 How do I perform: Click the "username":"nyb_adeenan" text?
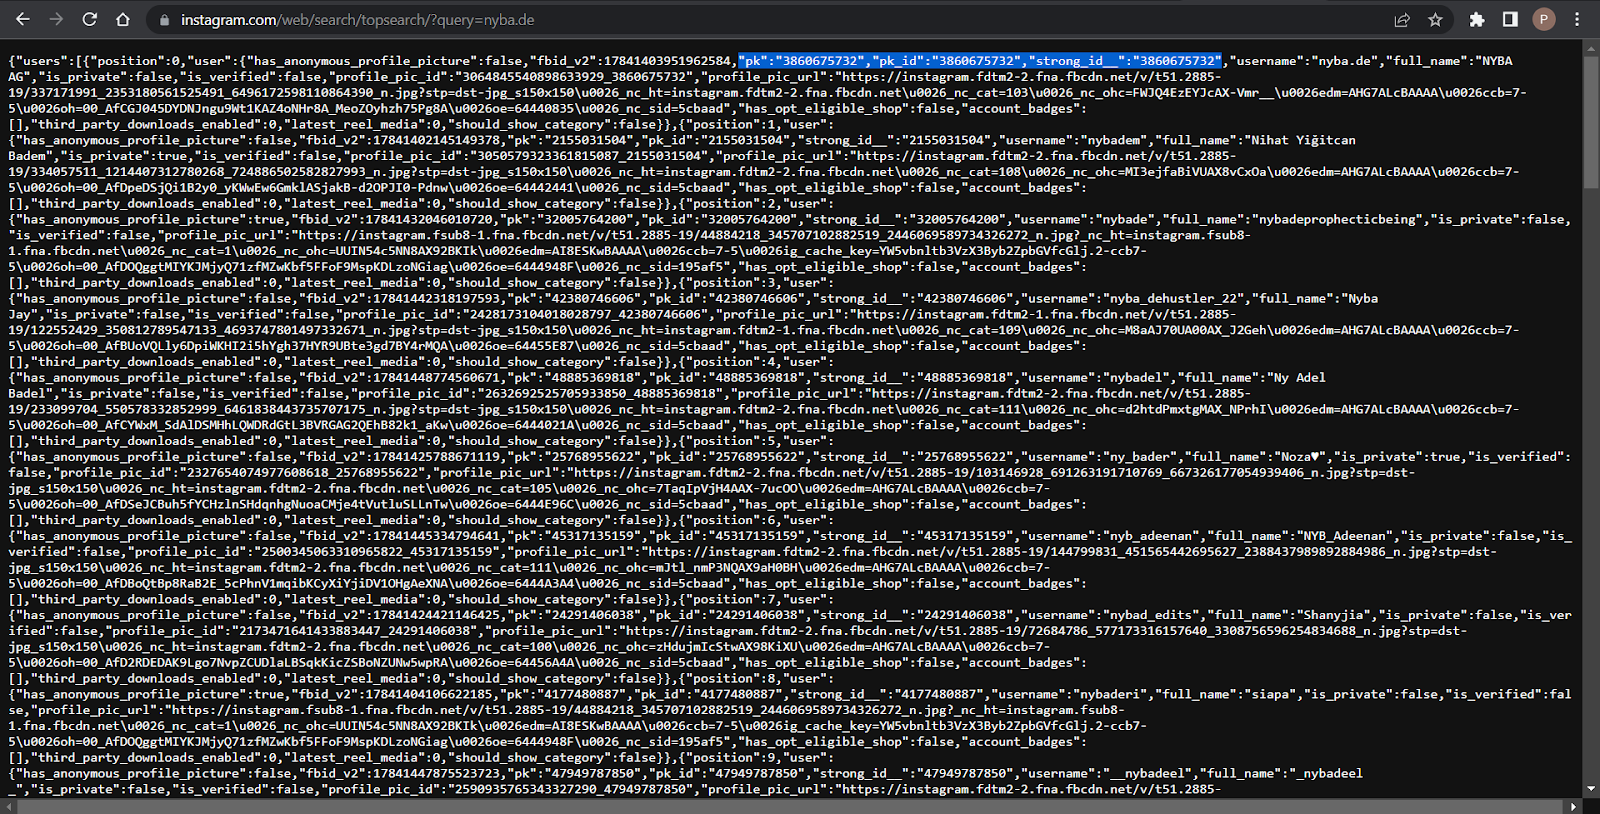pos(1108,536)
